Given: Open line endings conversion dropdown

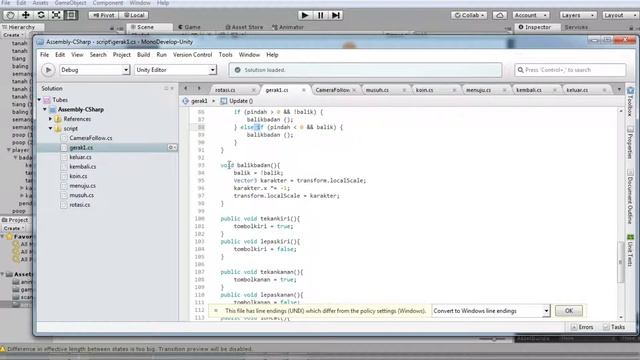Looking at the screenshot, I should pos(491,311).
